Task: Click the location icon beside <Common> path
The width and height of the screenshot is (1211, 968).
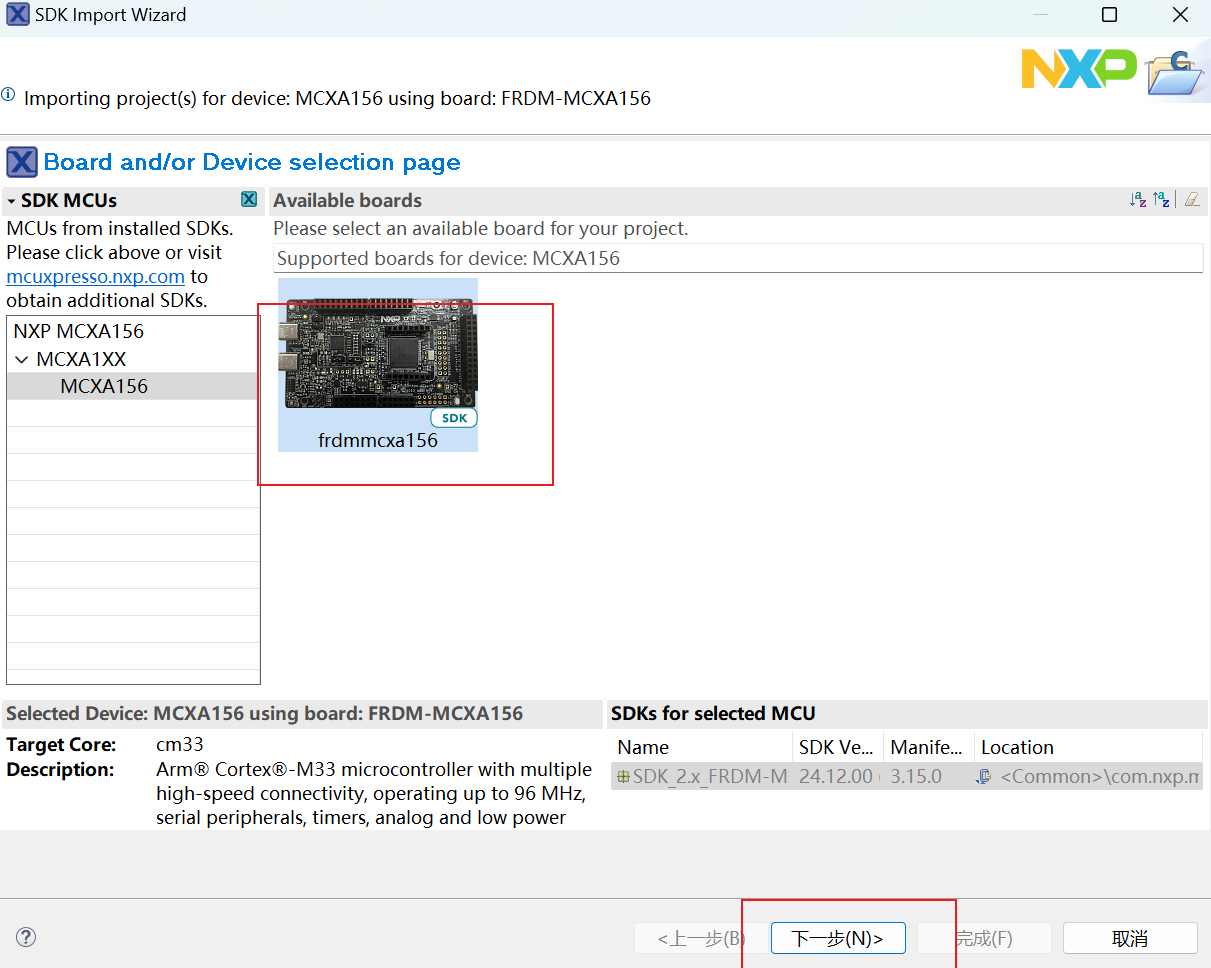Action: pyautogui.click(x=984, y=776)
